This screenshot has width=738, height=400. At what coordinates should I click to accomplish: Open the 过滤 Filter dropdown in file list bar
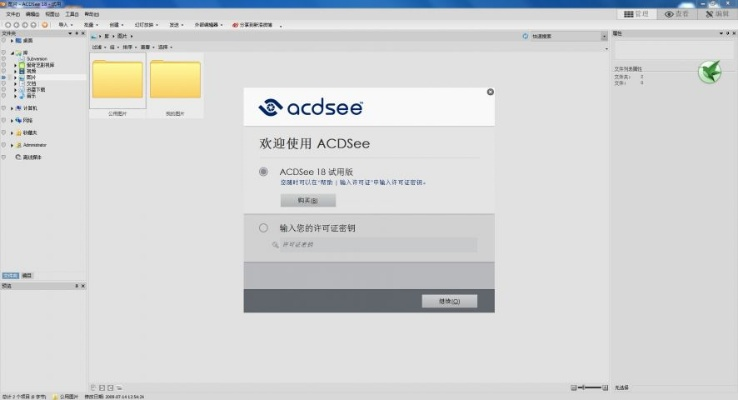[x=99, y=47]
